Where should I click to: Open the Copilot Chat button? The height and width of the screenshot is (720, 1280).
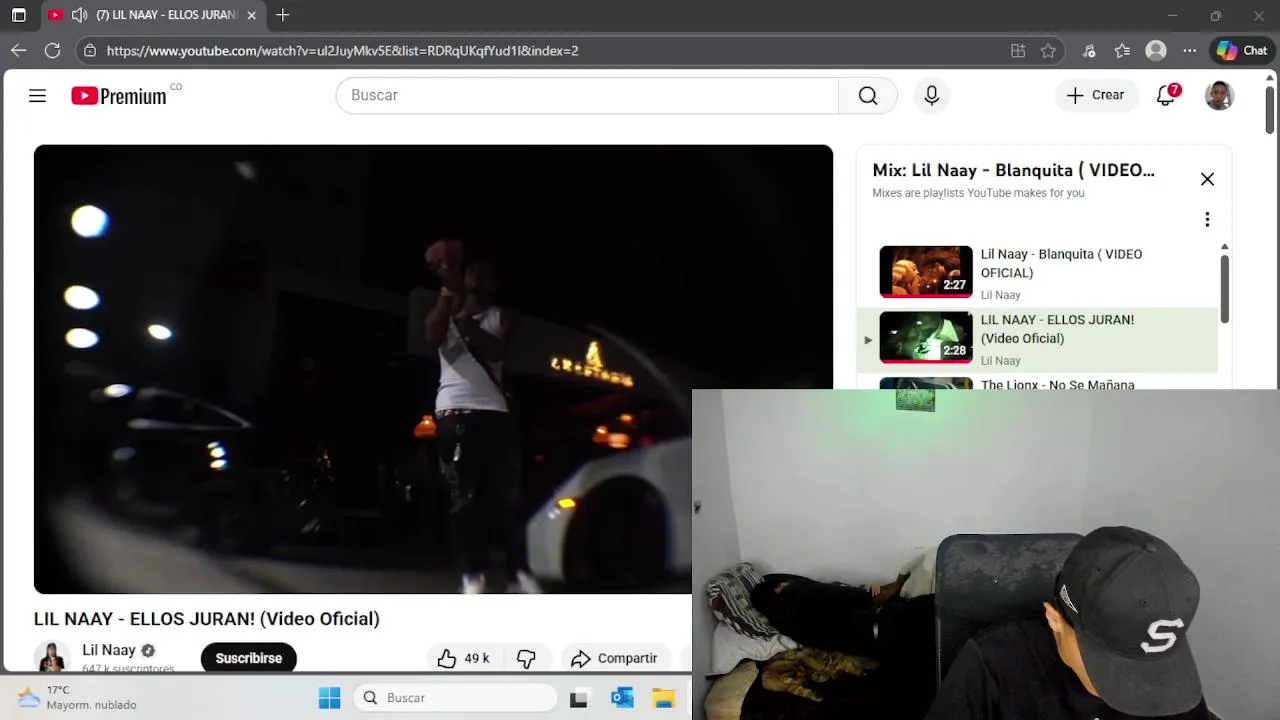(1242, 50)
